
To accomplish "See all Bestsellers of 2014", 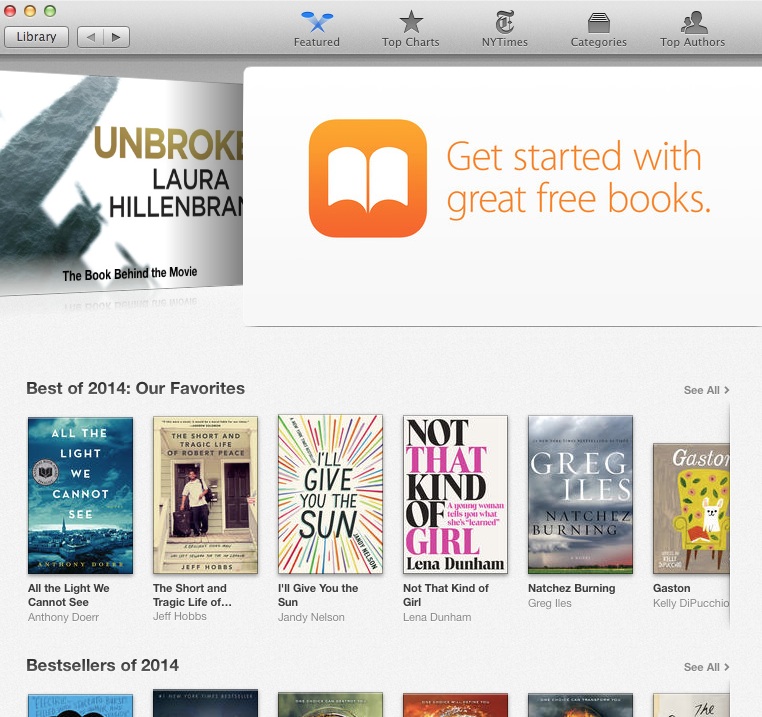I will pyautogui.click(x=706, y=667).
